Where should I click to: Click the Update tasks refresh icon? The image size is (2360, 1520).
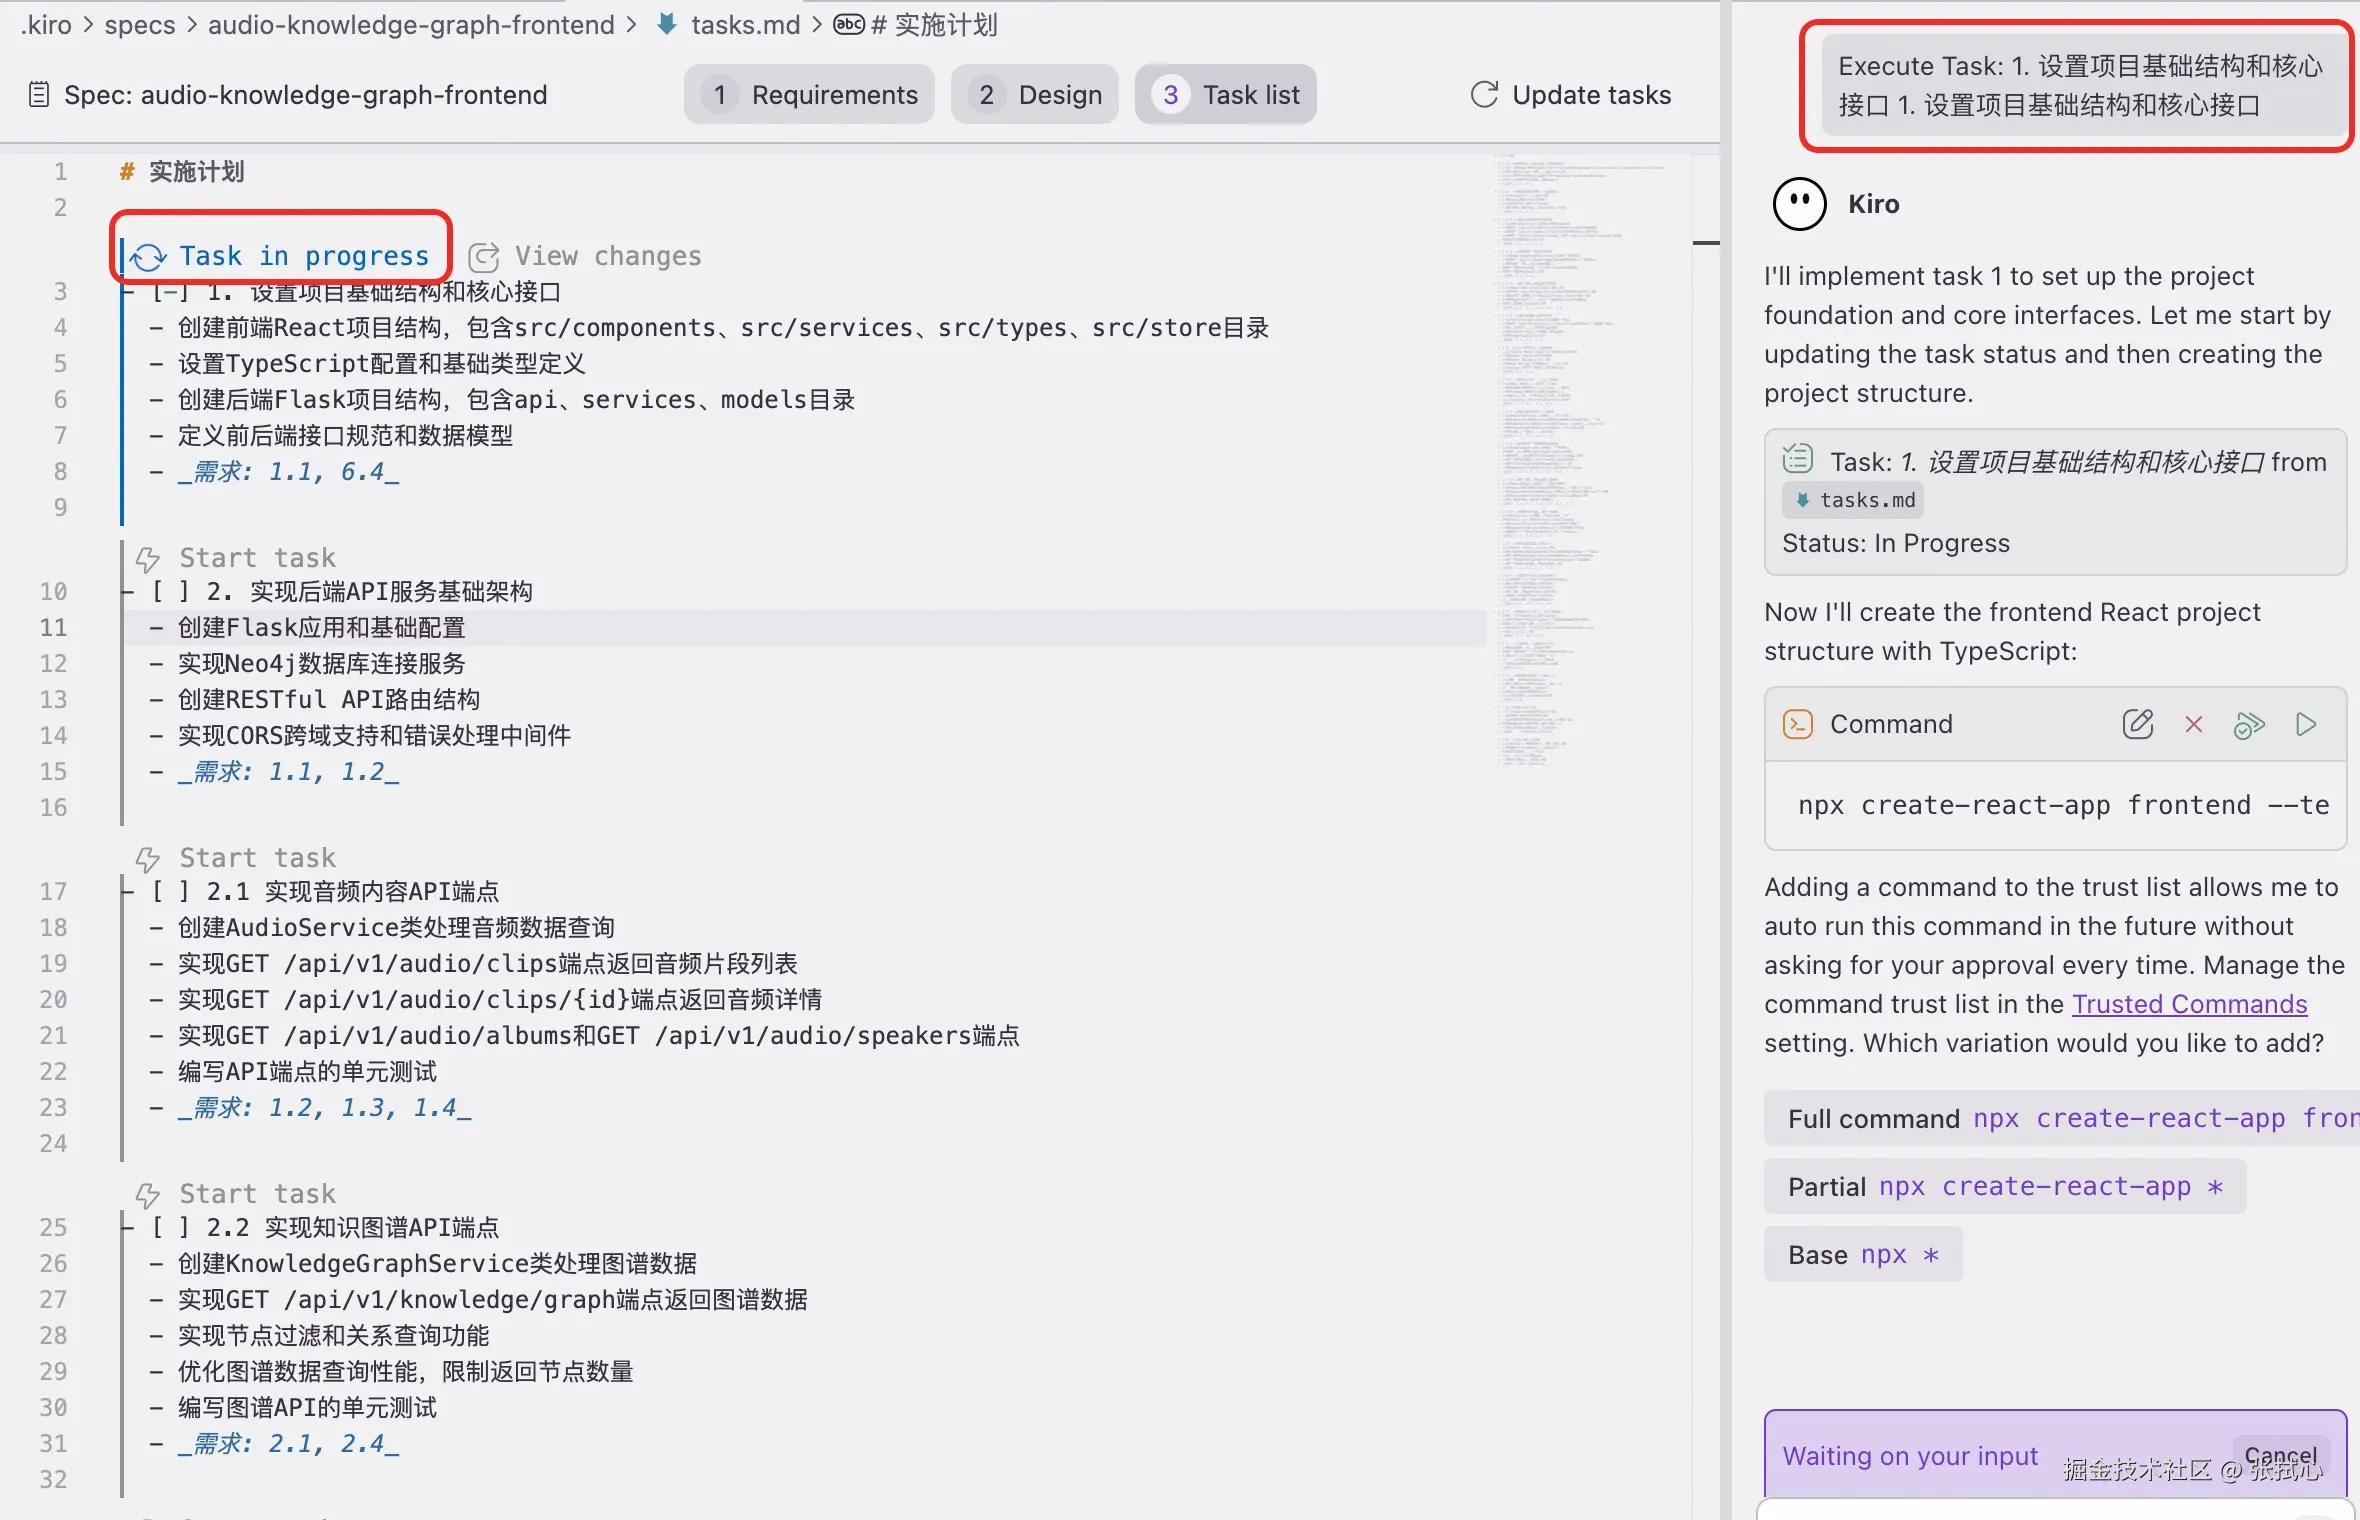pos(1484,95)
